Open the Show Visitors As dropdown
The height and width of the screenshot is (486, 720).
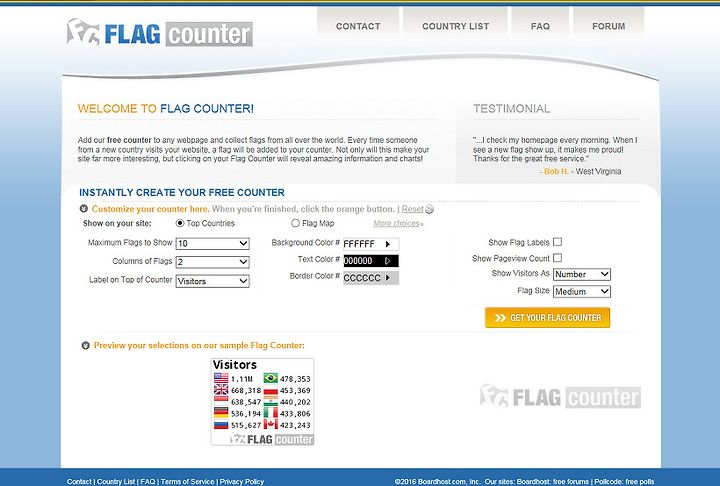click(582, 274)
